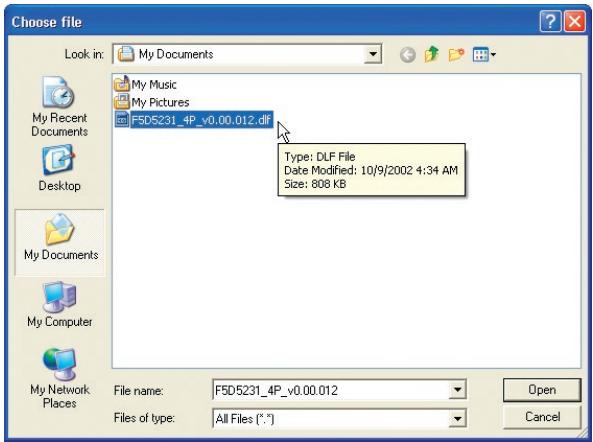593x442 pixels.
Task: Expand the Files of type dropdown arrow
Action: [x=457, y=419]
